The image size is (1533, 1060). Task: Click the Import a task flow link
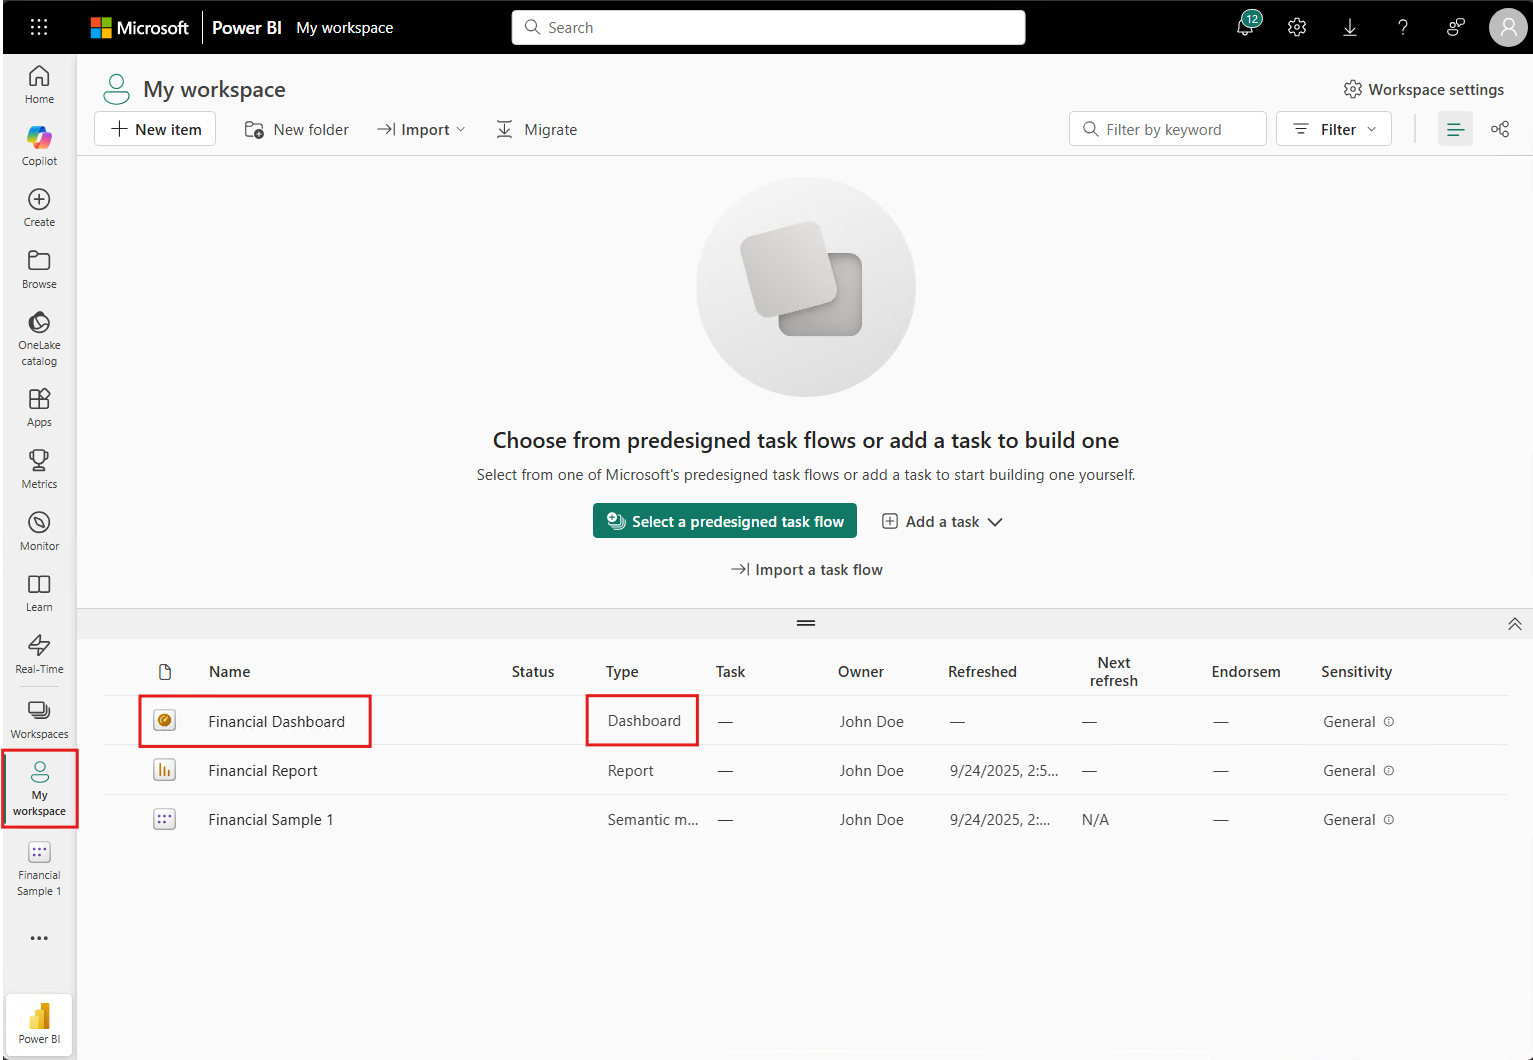pos(806,569)
